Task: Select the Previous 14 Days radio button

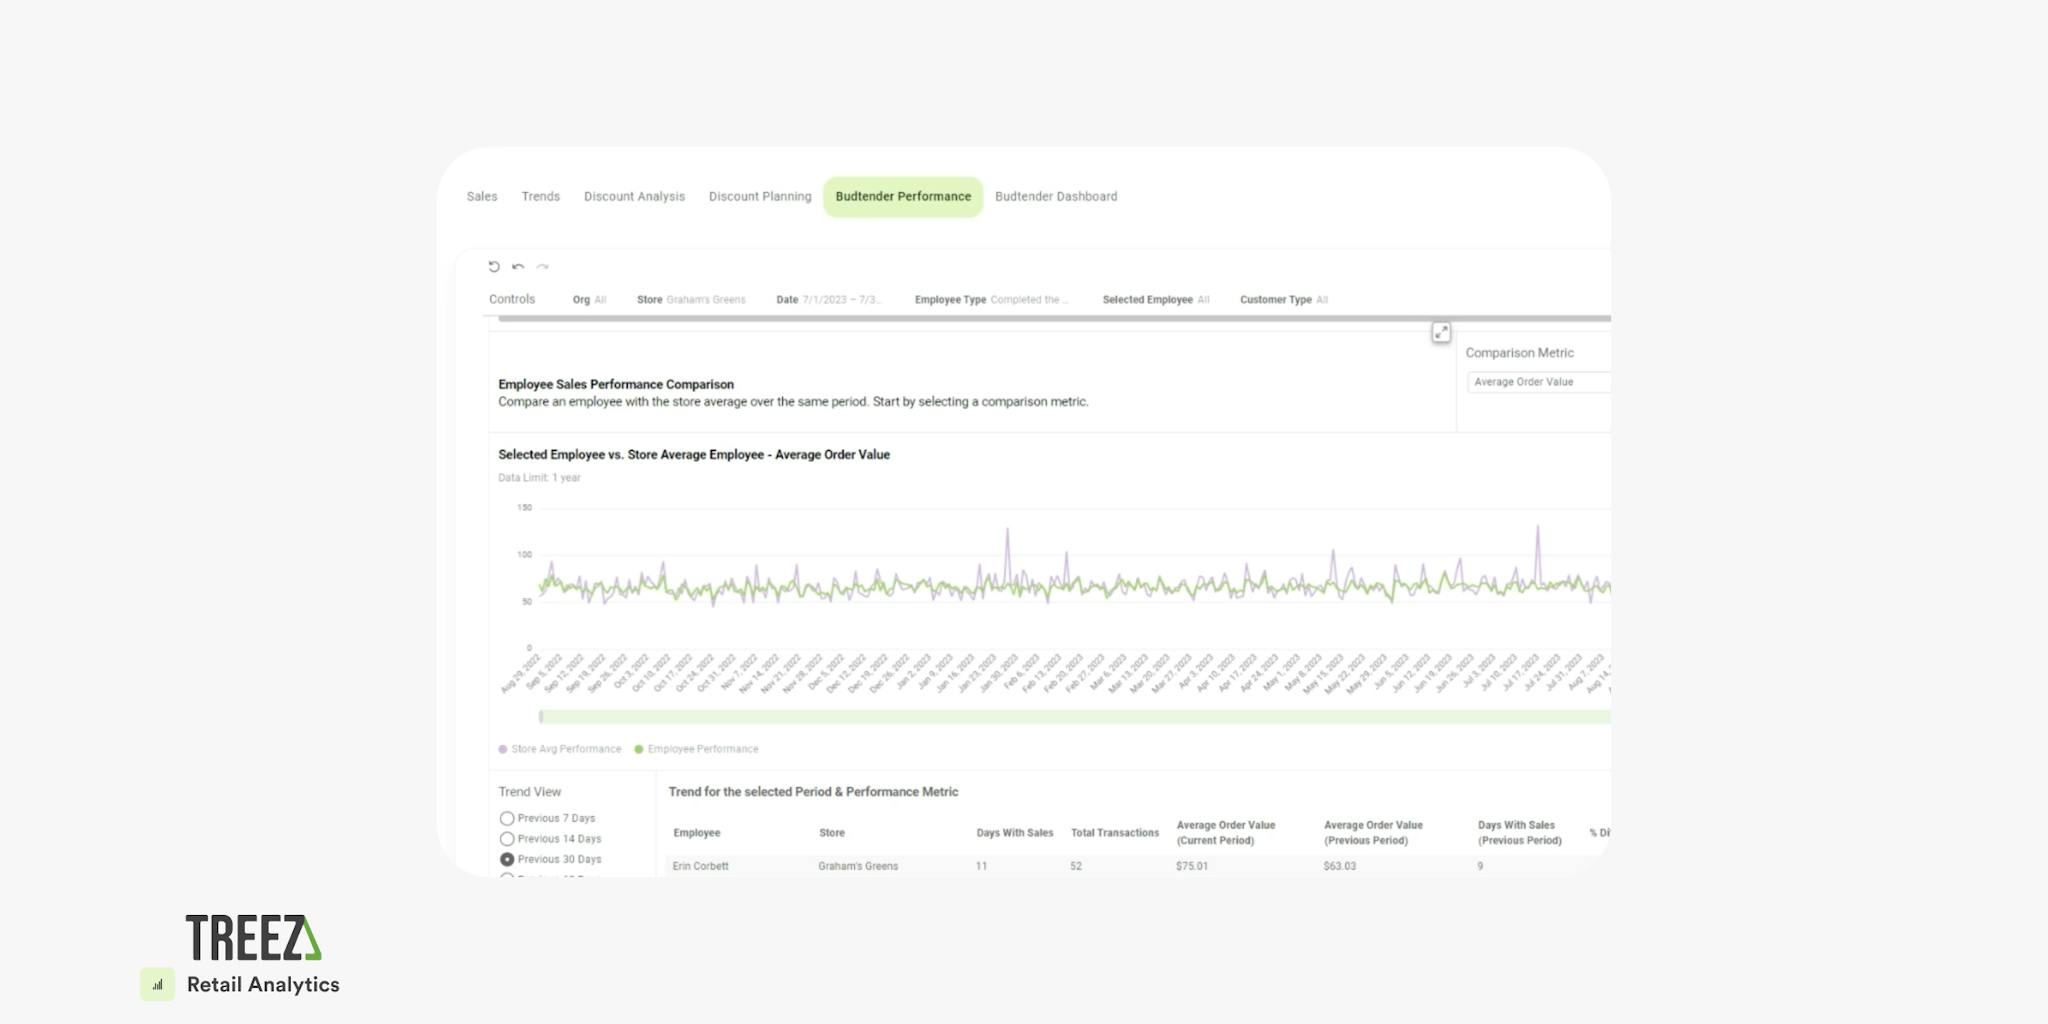Action: click(507, 838)
